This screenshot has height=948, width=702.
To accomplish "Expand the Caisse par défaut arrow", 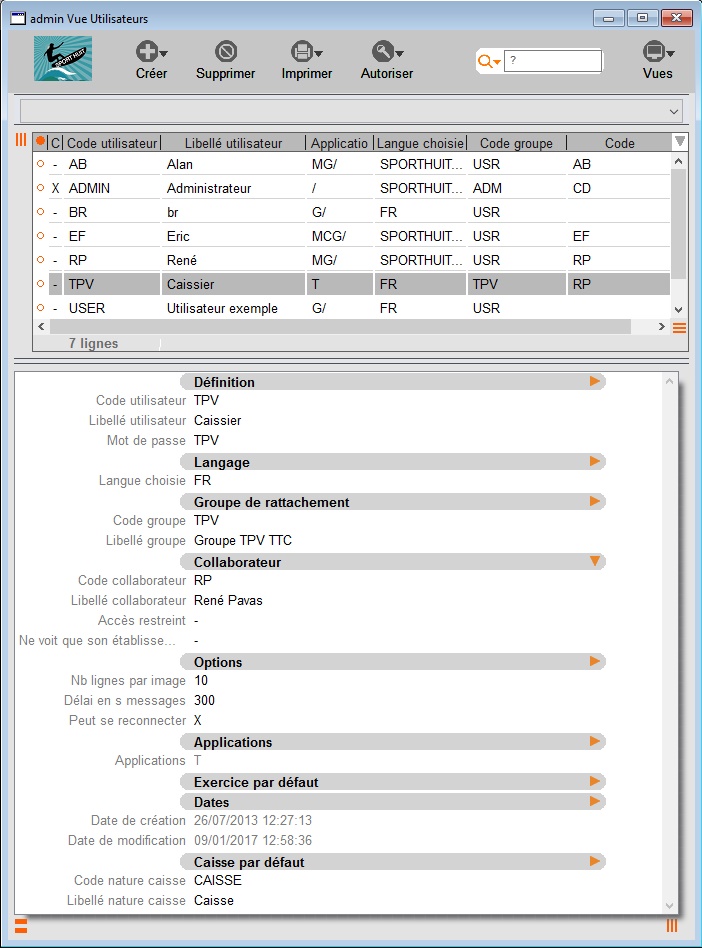I will click(594, 861).
